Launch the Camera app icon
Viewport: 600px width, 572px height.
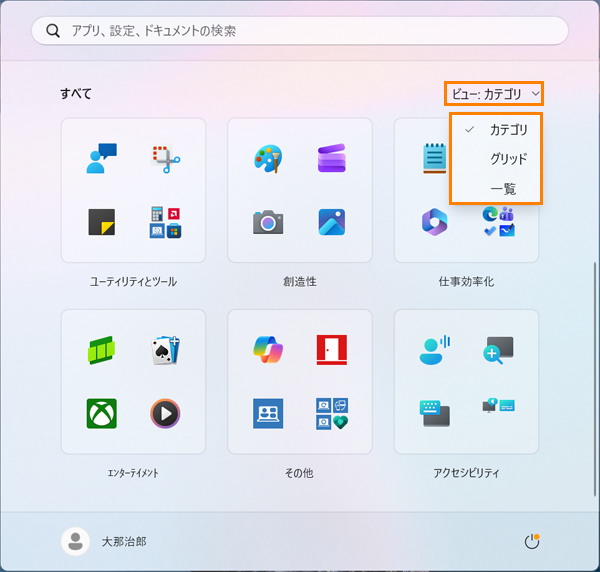[268, 222]
